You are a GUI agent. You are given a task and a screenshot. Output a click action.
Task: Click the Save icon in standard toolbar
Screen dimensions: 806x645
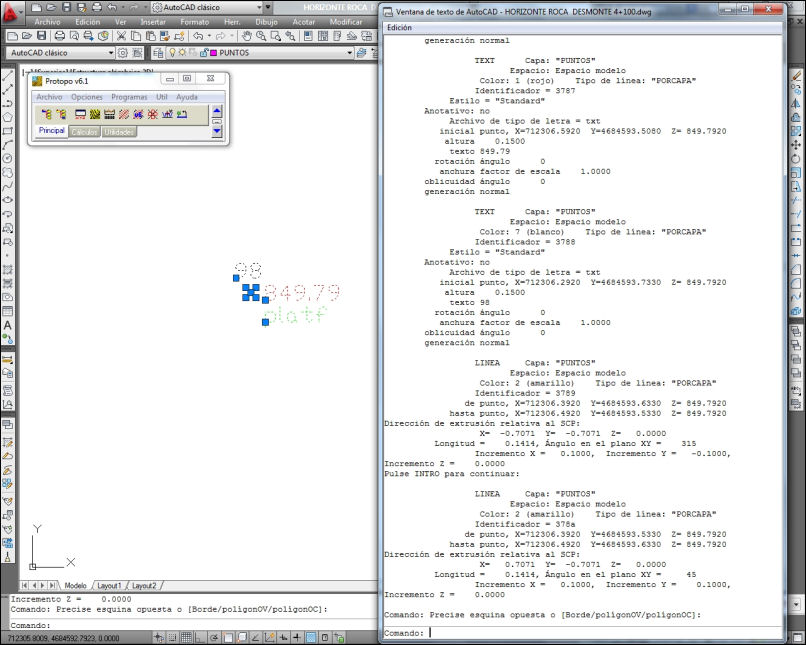pos(41,36)
